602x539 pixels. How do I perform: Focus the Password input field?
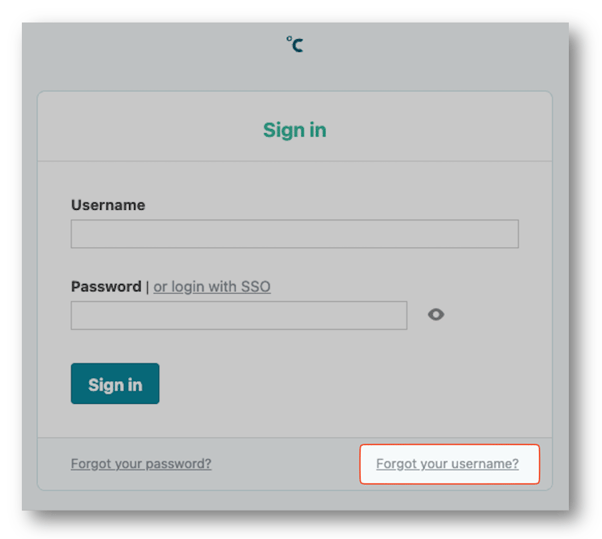click(239, 316)
